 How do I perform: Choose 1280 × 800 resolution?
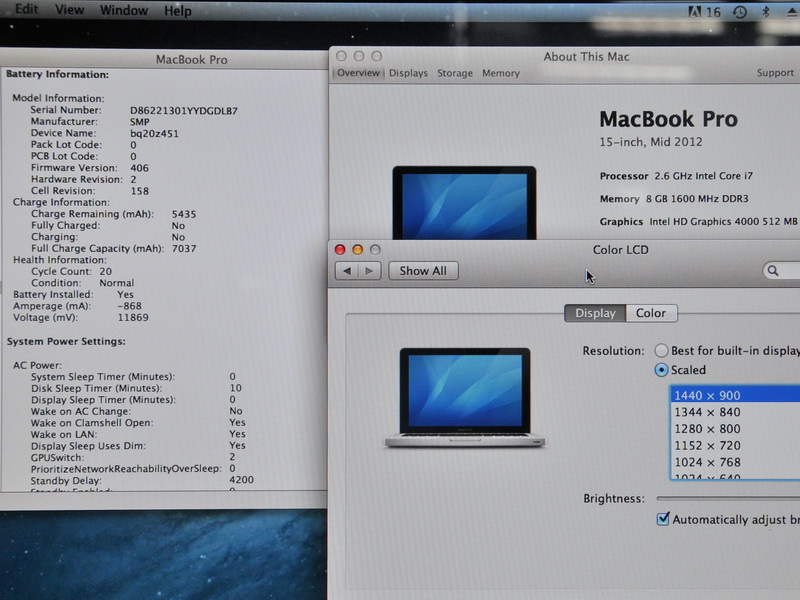pos(735,429)
